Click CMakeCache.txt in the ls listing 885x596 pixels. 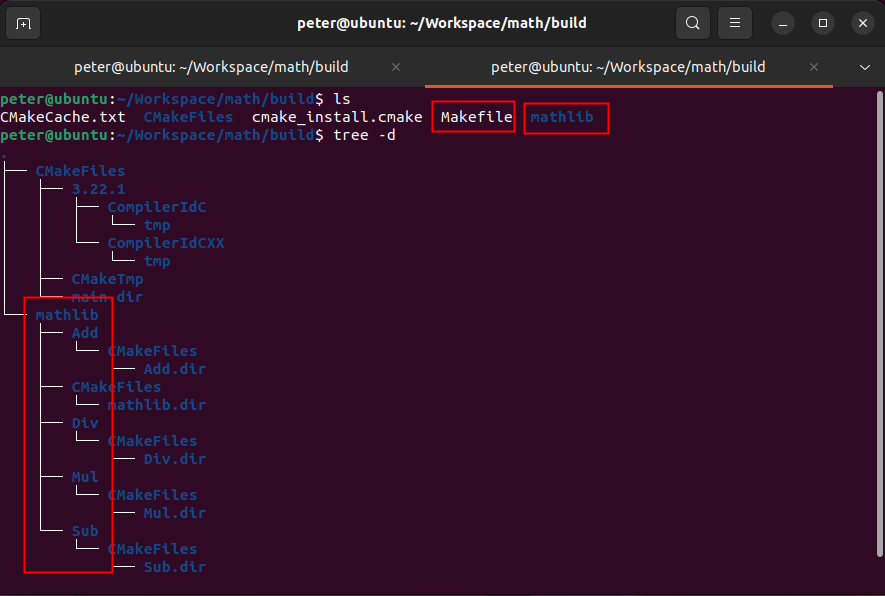click(63, 117)
